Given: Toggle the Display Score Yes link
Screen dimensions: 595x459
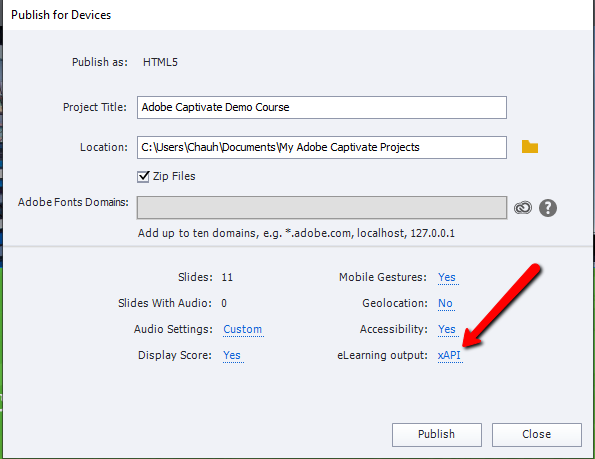Looking at the screenshot, I should (x=232, y=355).
